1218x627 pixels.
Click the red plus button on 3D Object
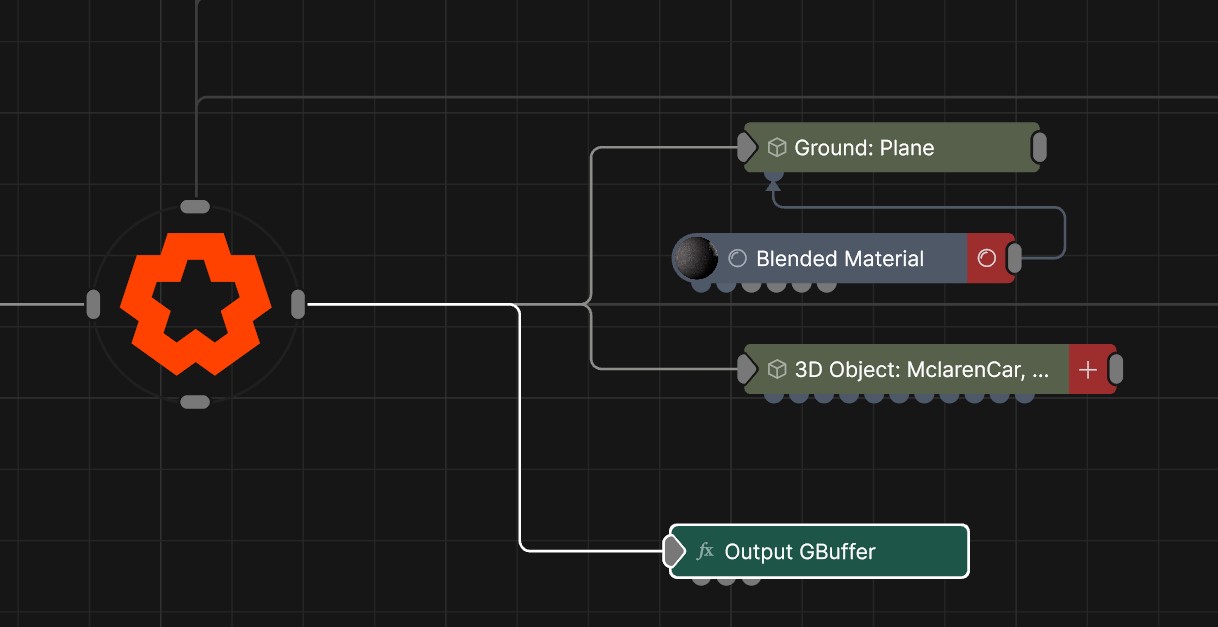tap(1089, 370)
